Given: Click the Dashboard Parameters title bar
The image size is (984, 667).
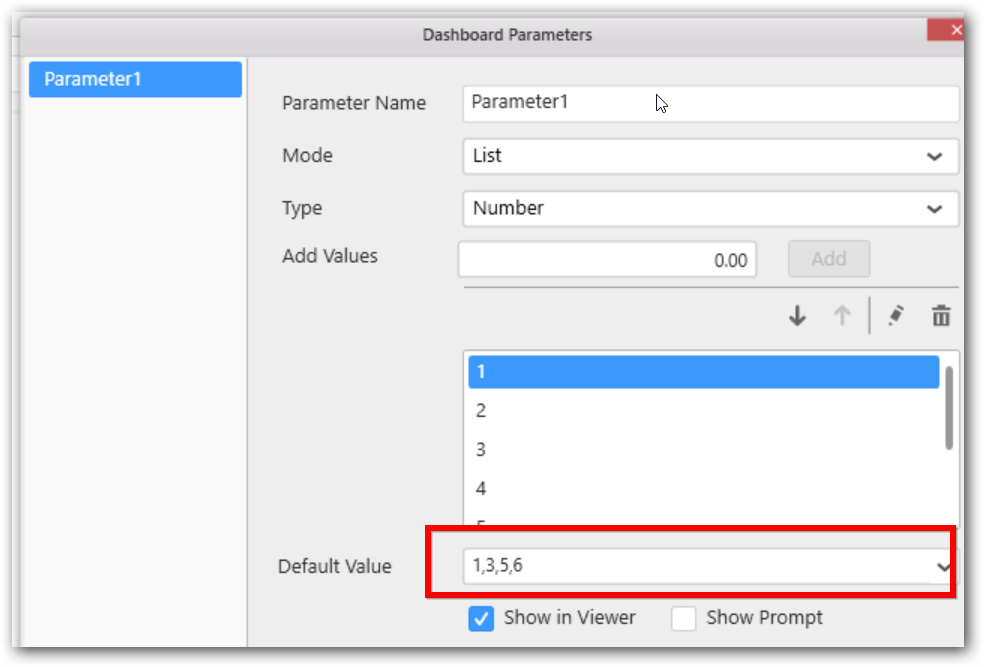Looking at the screenshot, I should pos(506,35).
